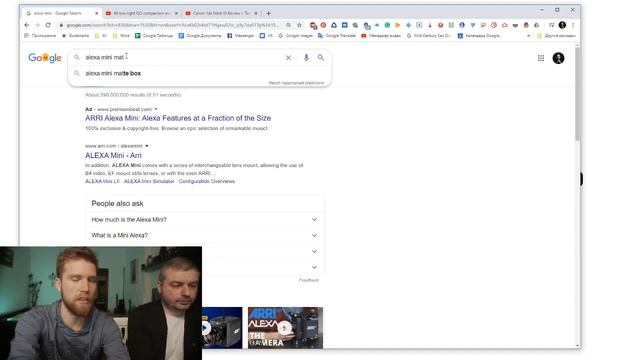Click the cloud outline extension icon

coord(504,25)
